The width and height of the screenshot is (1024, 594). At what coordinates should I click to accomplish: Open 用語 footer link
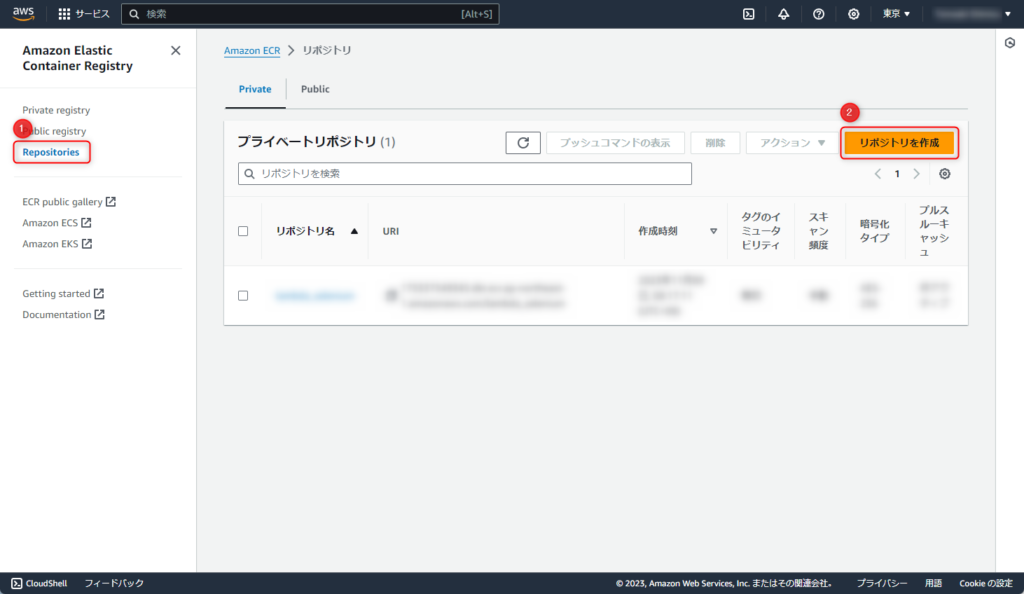coord(933,583)
